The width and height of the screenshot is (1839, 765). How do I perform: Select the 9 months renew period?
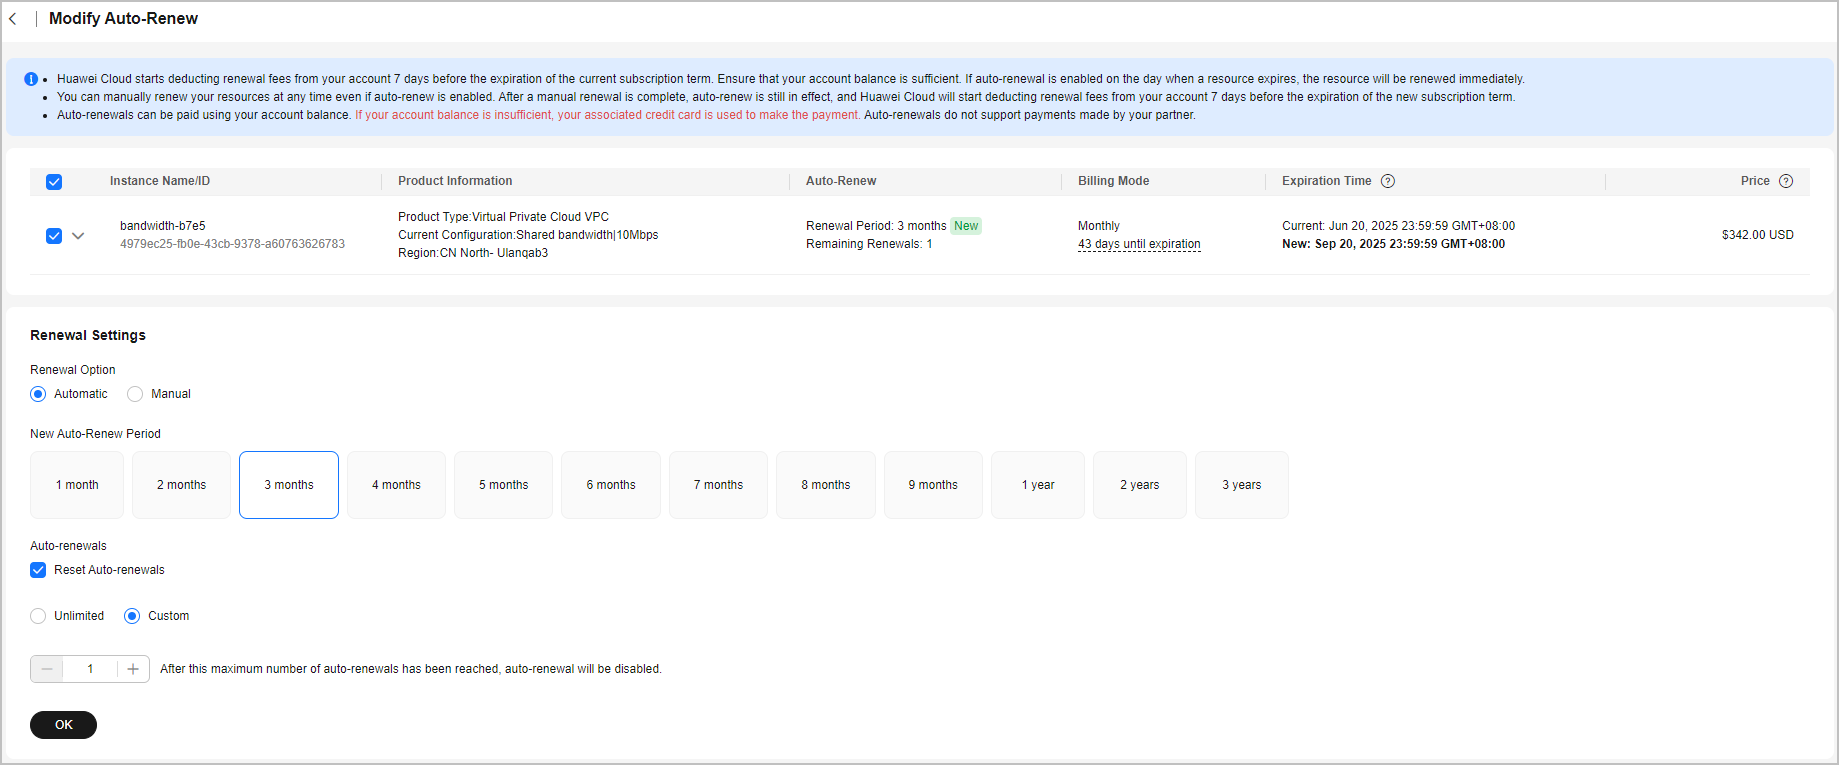pos(932,485)
